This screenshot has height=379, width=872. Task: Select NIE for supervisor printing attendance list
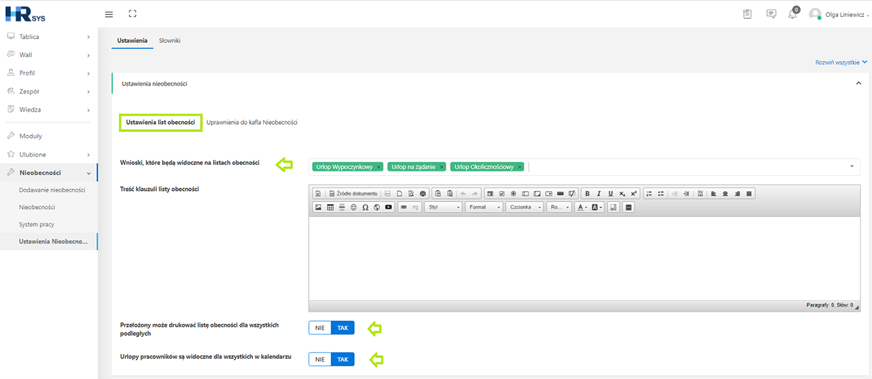(x=320, y=328)
